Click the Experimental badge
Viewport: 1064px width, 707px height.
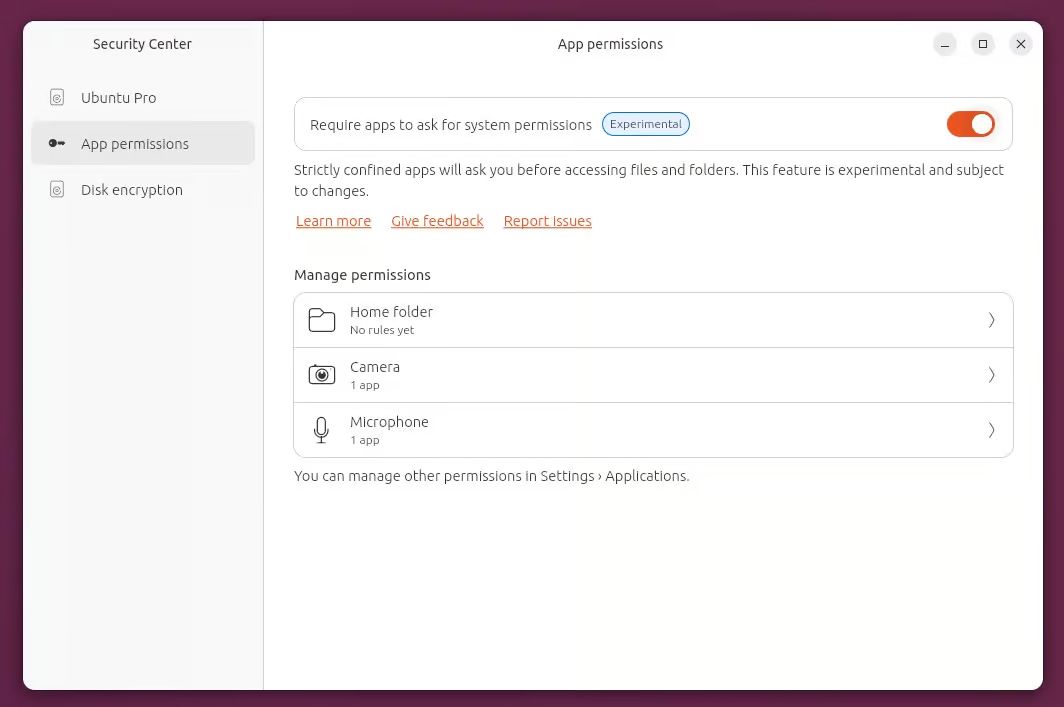pyautogui.click(x=646, y=125)
